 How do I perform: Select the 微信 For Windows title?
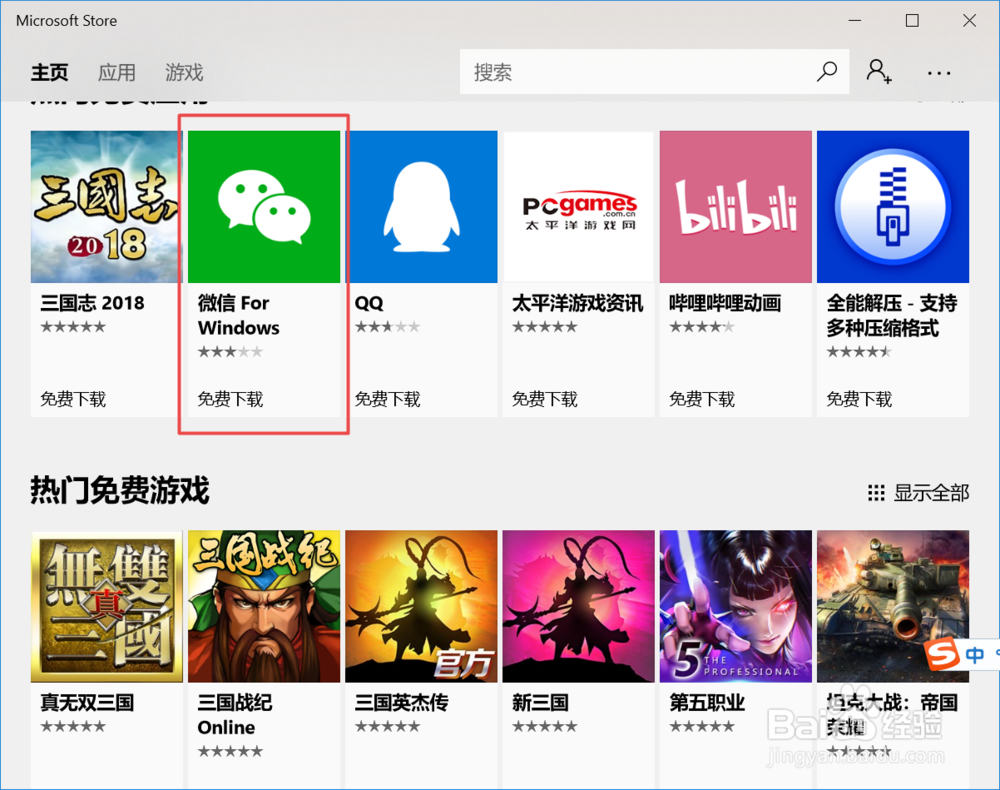239,315
